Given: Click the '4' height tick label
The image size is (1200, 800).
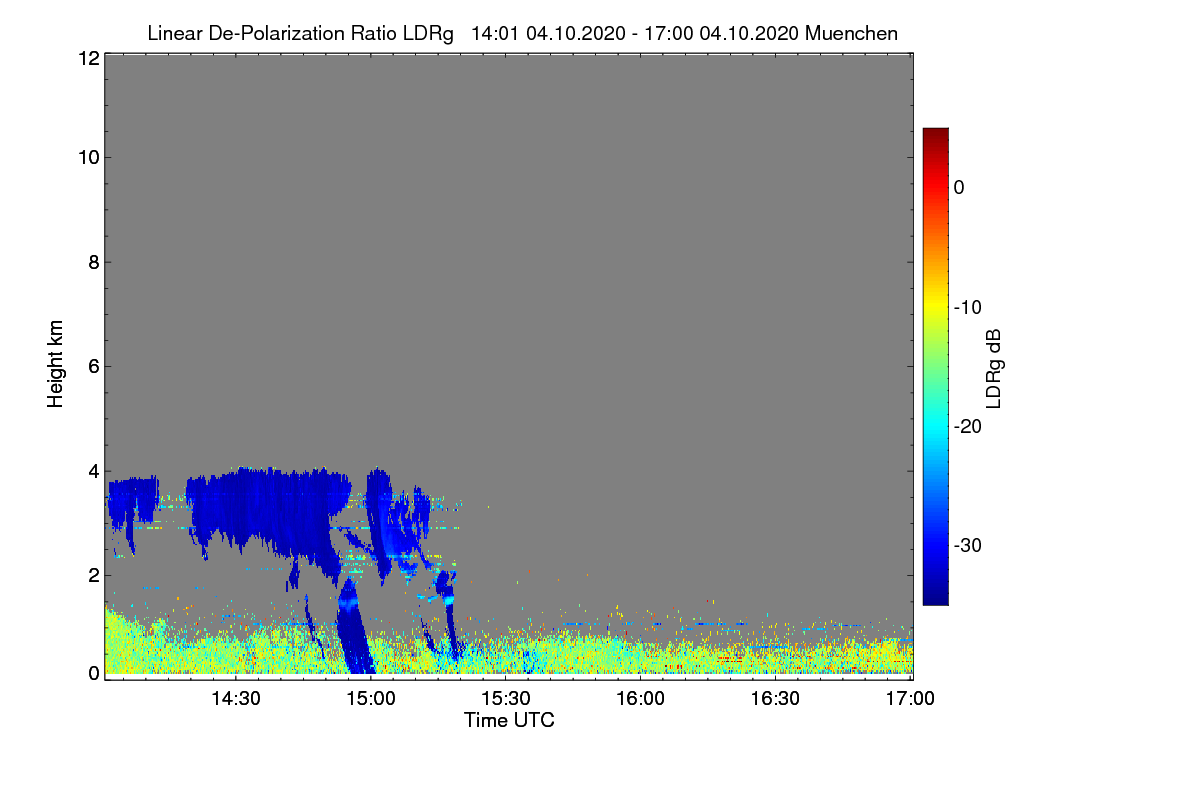Looking at the screenshot, I should pyautogui.click(x=93, y=470).
